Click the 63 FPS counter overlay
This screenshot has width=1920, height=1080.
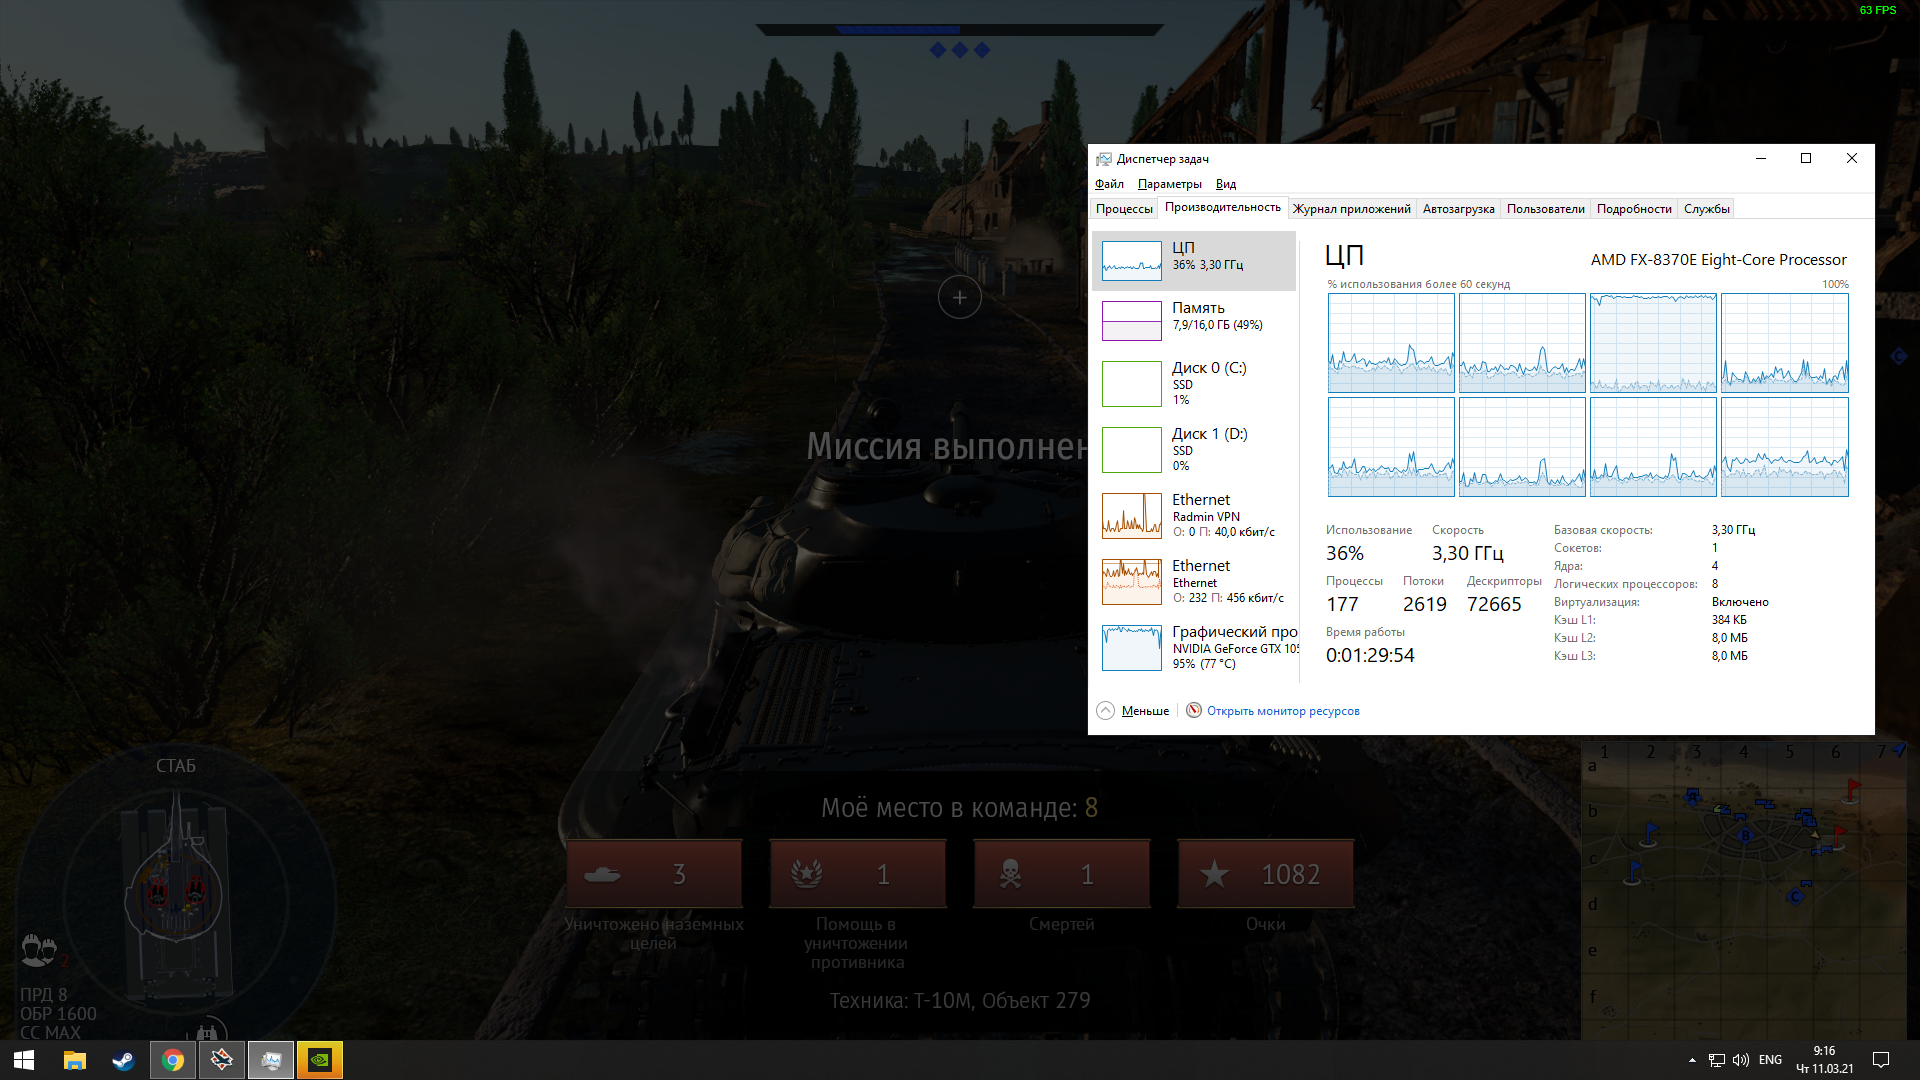point(1877,10)
